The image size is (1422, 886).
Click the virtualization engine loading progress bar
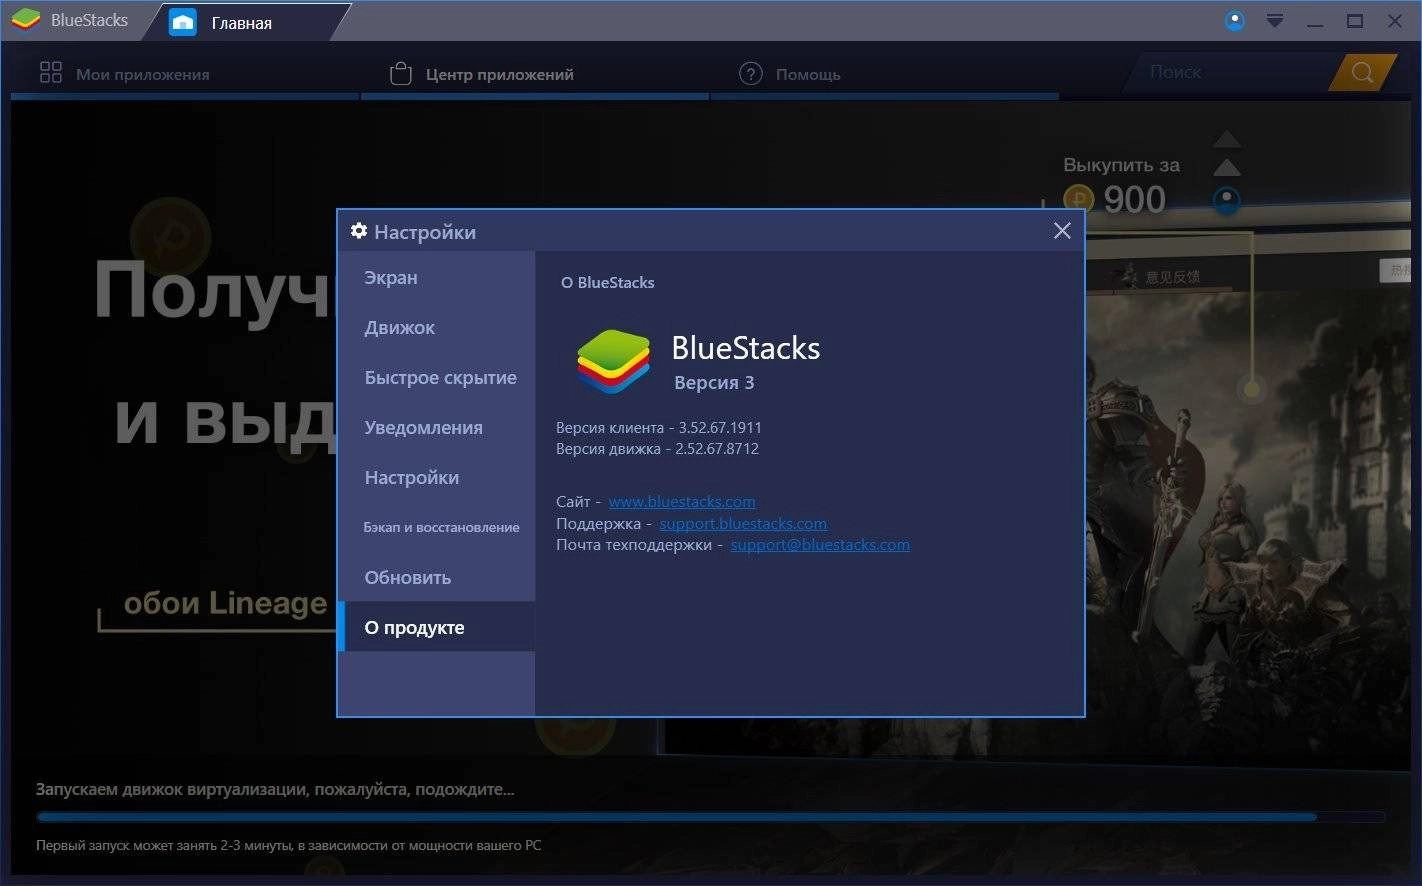(710, 817)
